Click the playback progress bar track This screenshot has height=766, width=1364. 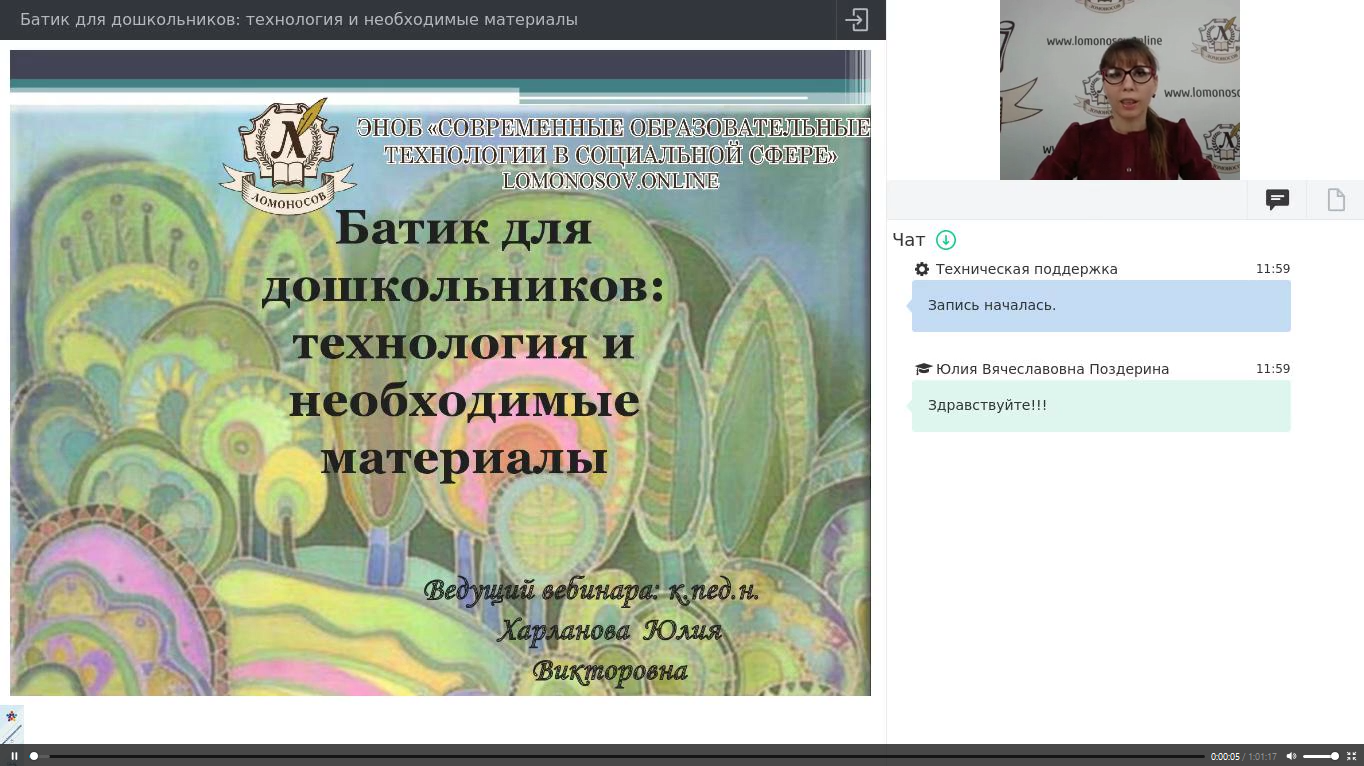620,756
